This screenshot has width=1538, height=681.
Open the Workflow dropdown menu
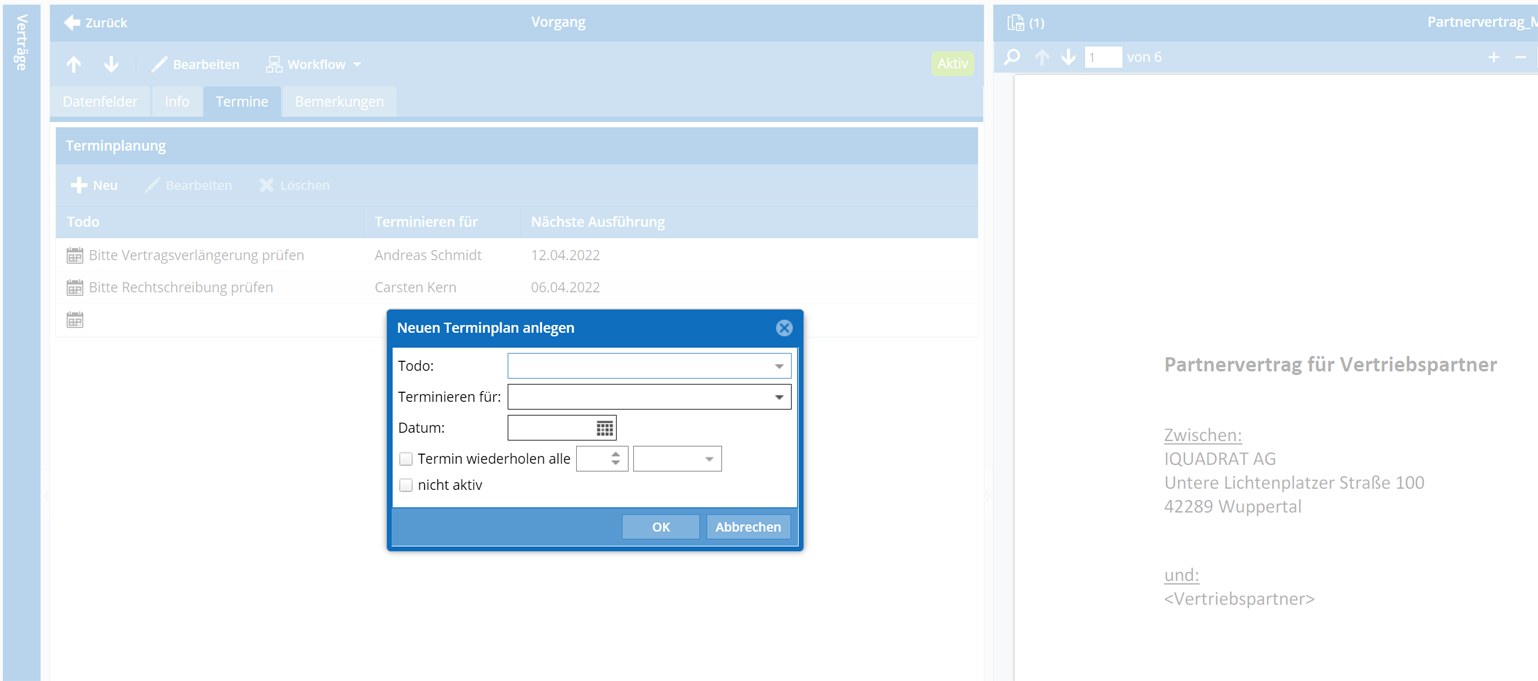314,64
